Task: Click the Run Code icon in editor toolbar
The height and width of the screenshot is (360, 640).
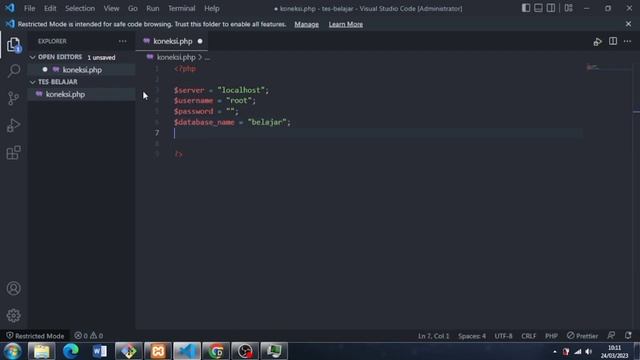Action: [598, 42]
